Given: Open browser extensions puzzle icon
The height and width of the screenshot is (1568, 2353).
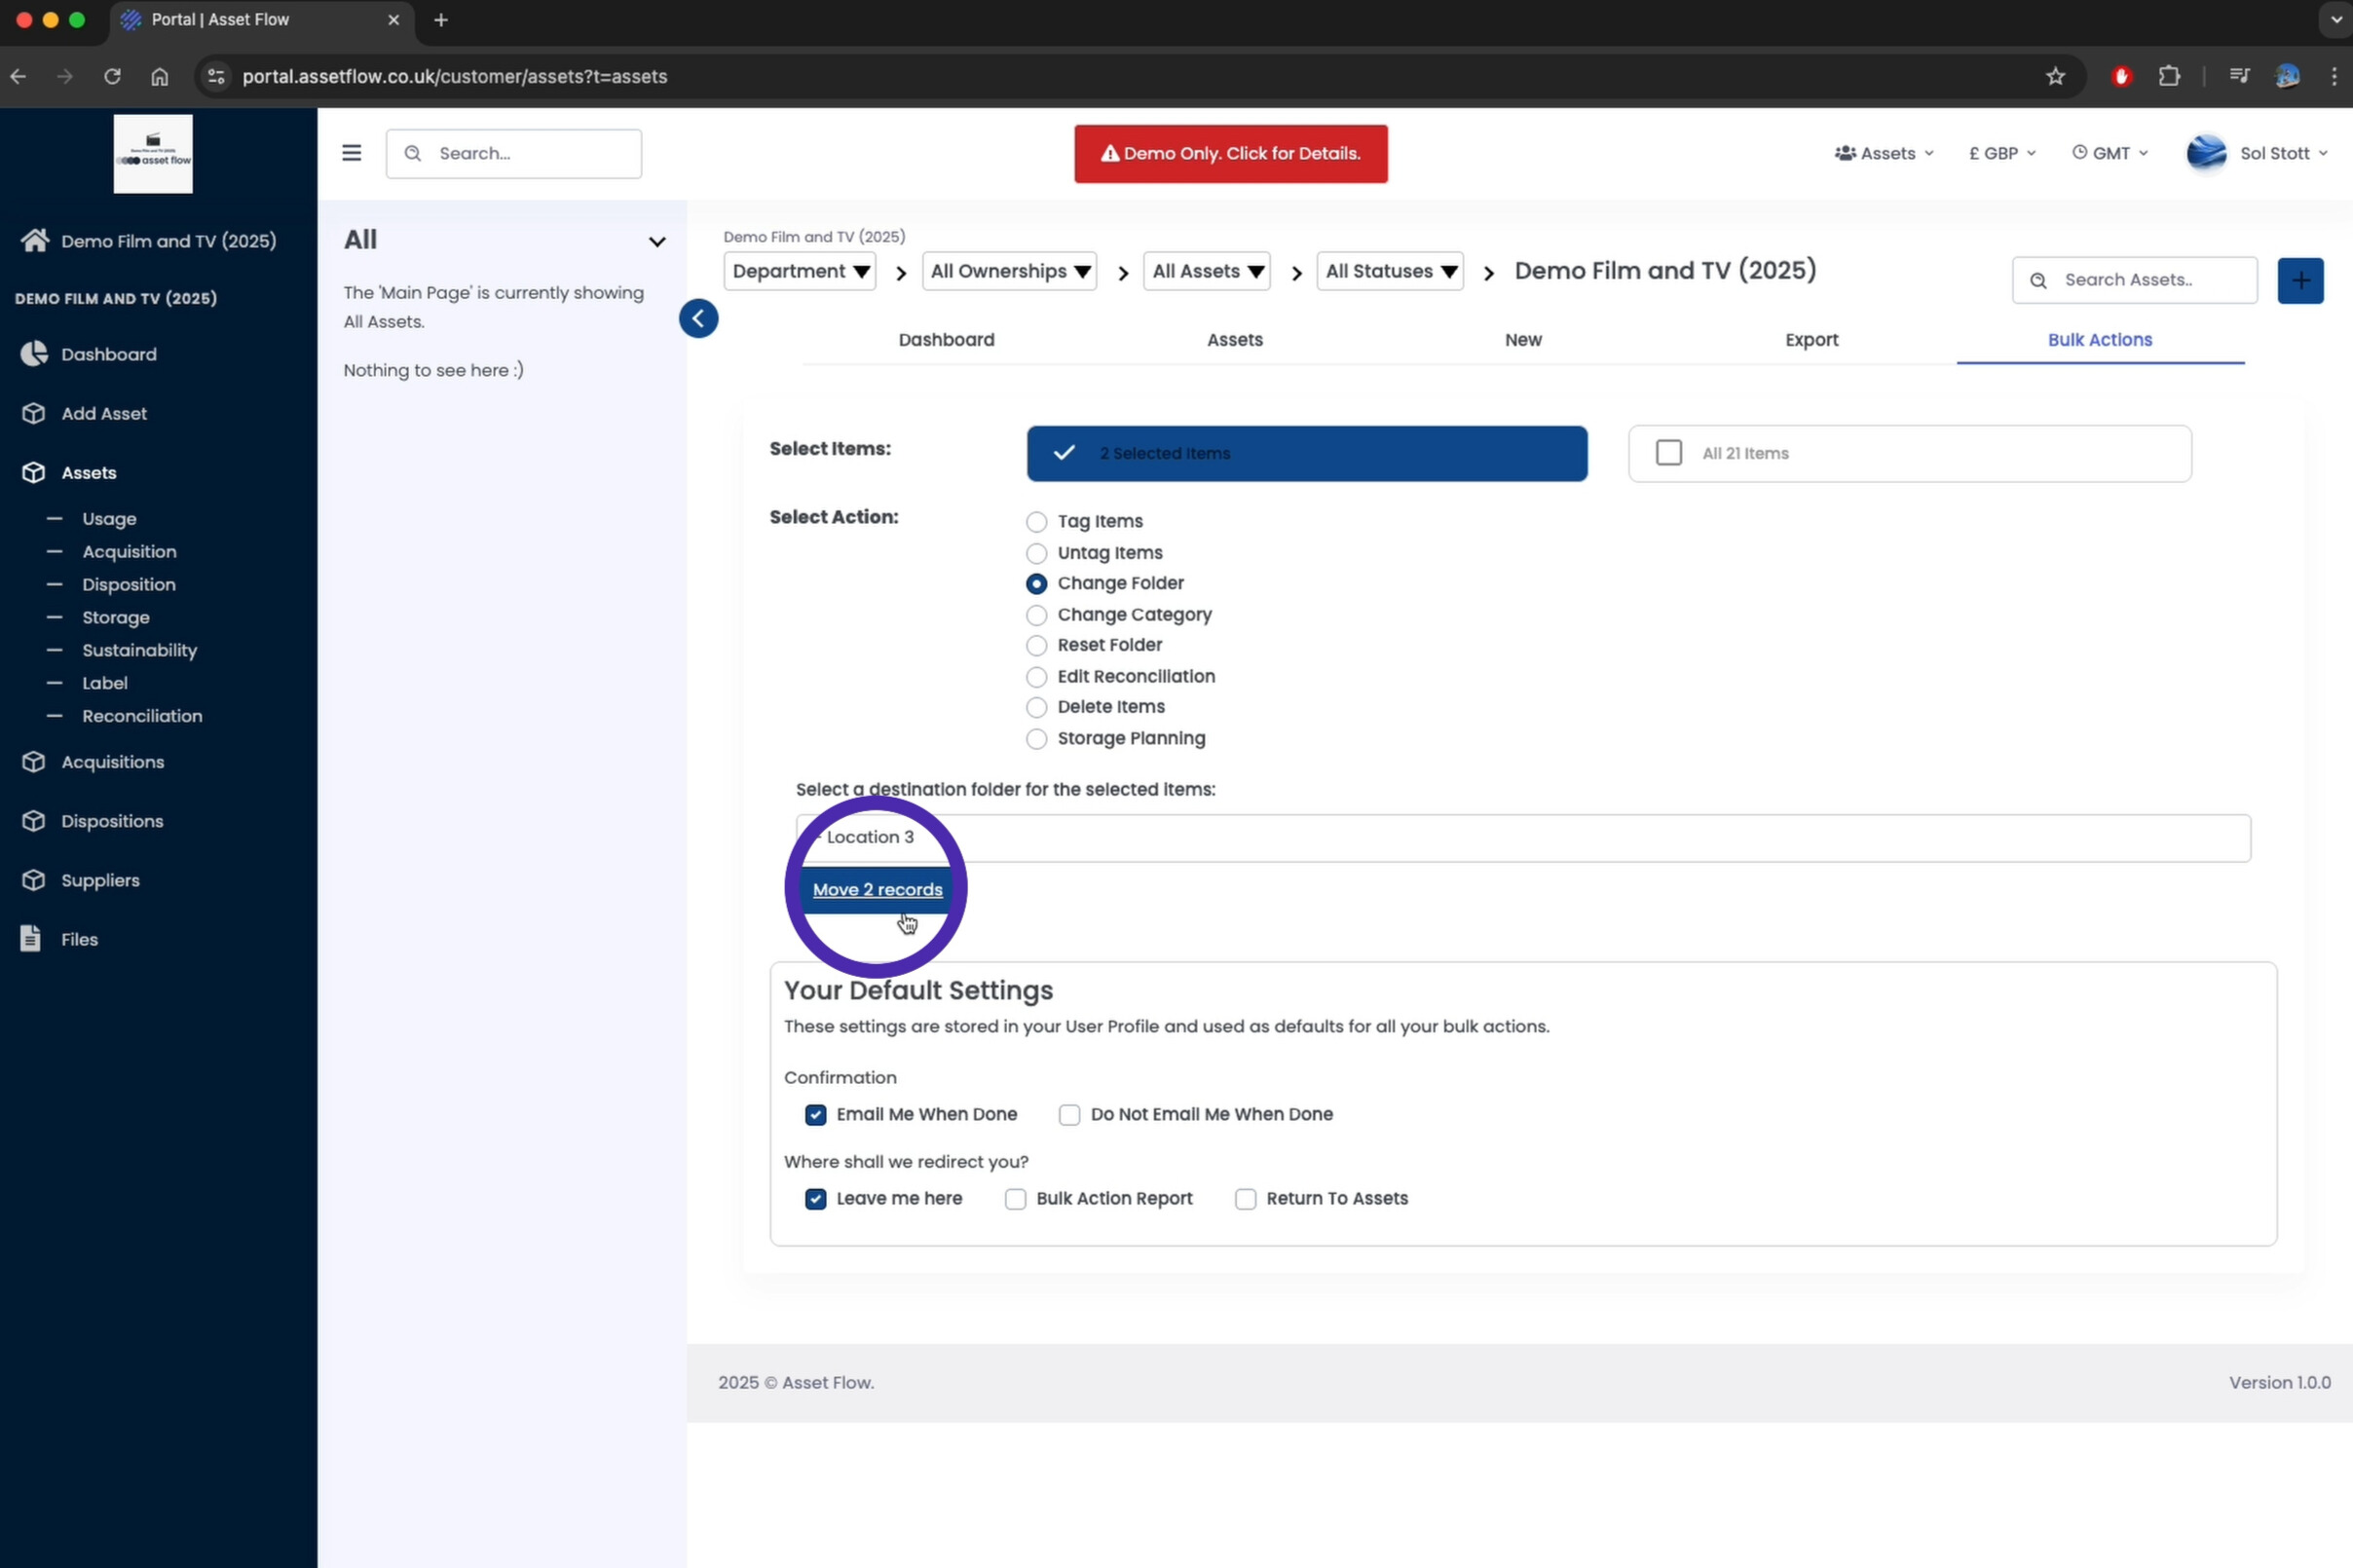Looking at the screenshot, I should 2169,76.
